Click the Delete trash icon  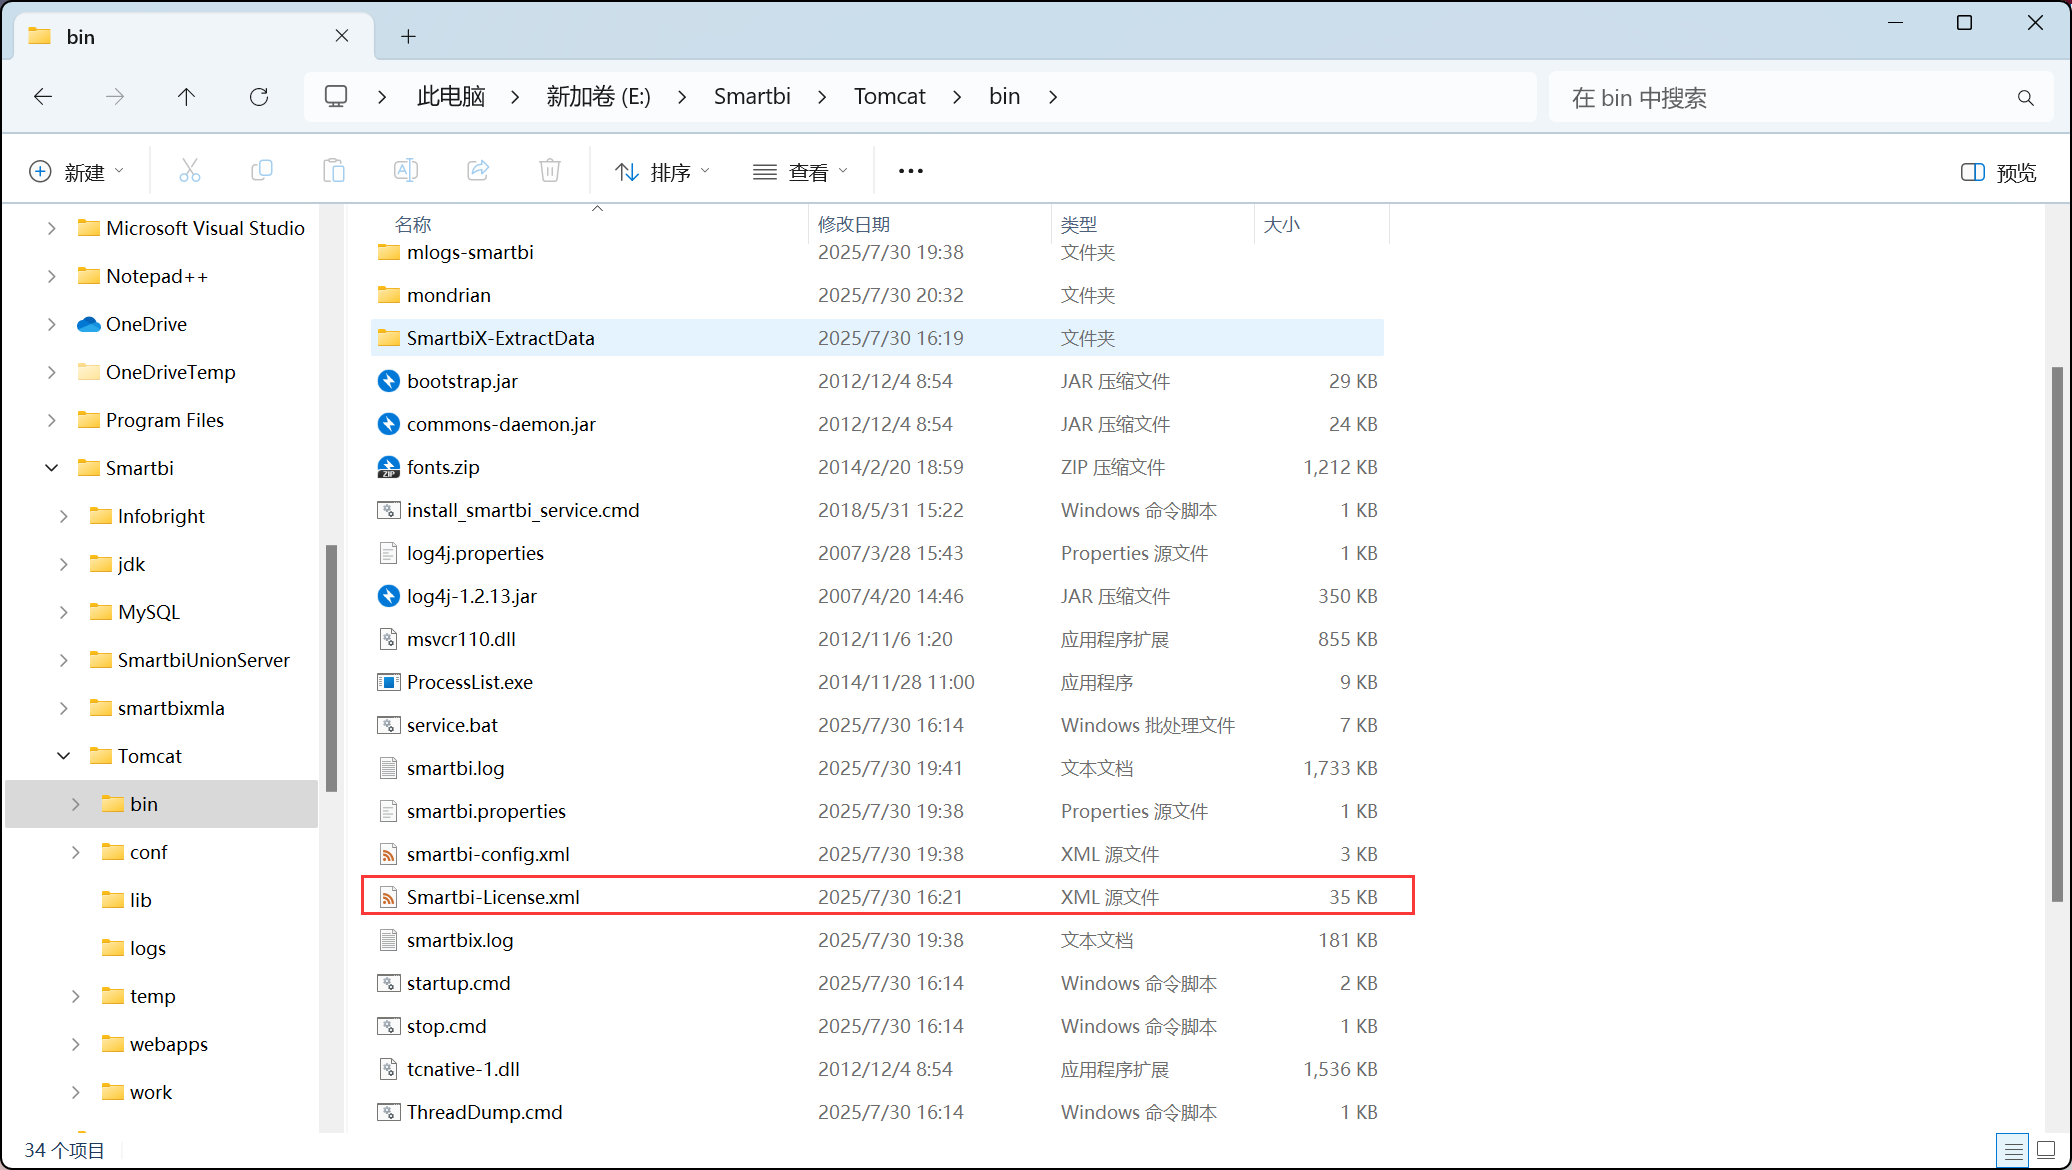click(550, 171)
